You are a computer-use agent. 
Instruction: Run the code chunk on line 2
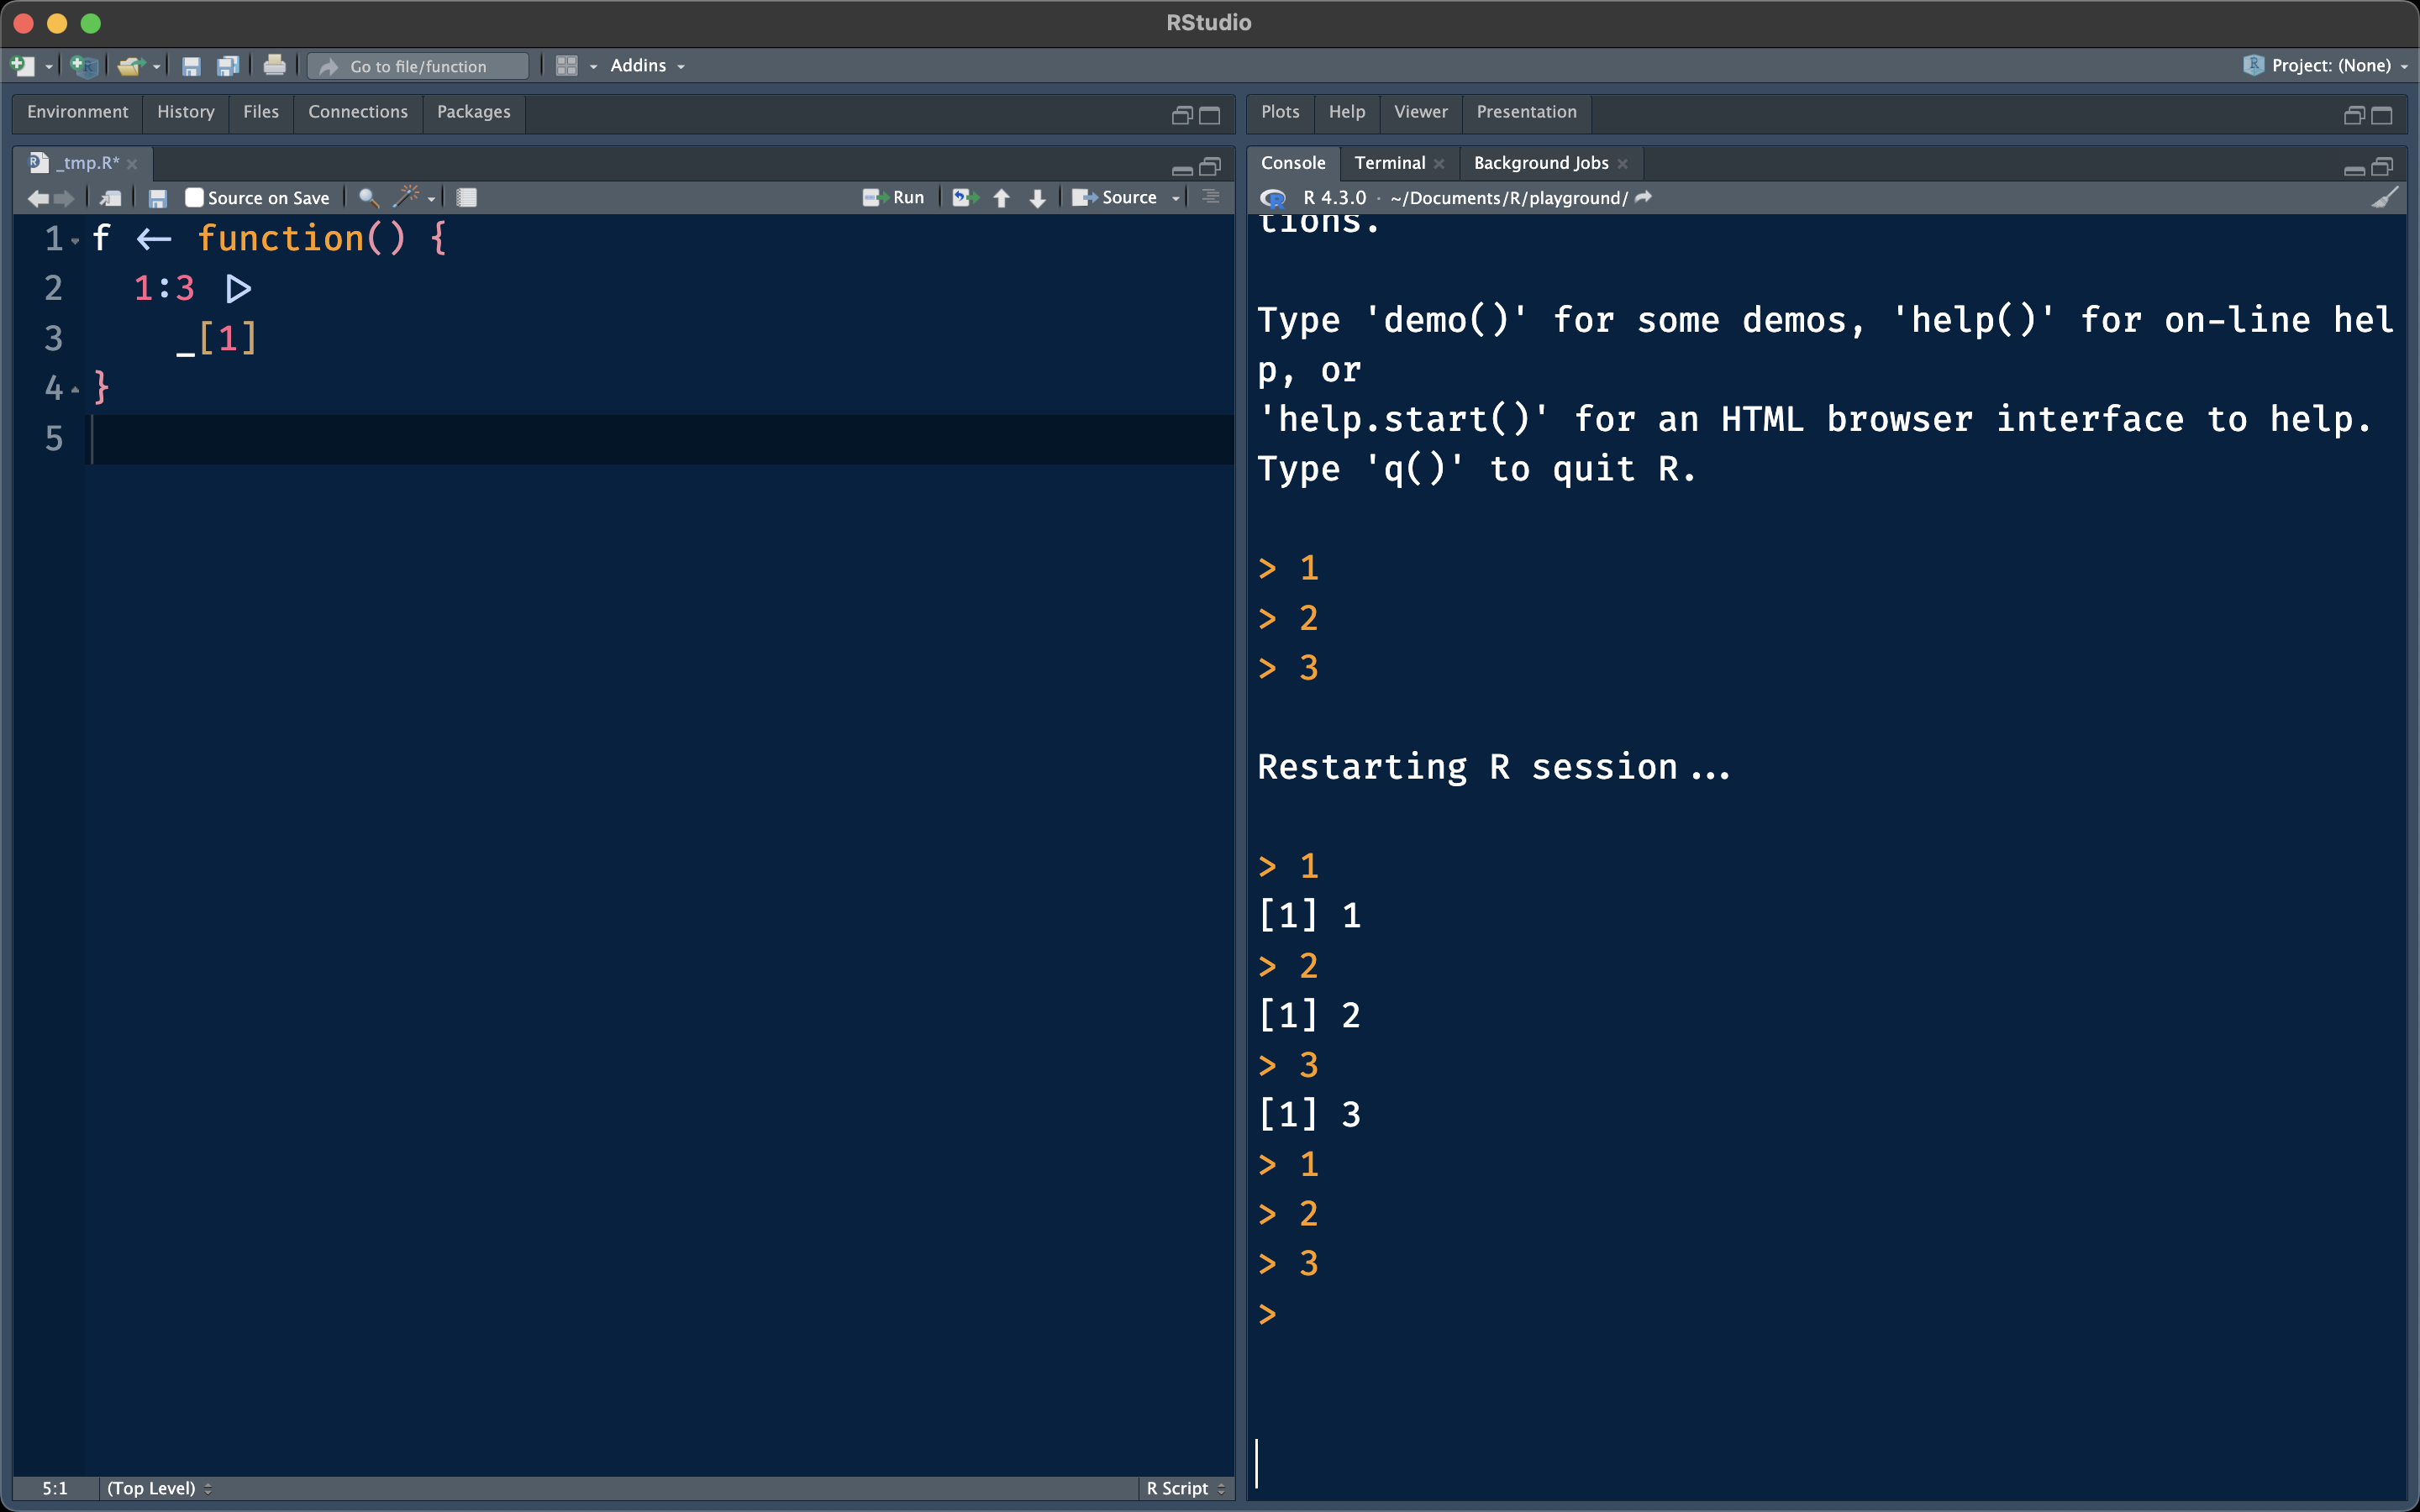pyautogui.click(x=237, y=288)
